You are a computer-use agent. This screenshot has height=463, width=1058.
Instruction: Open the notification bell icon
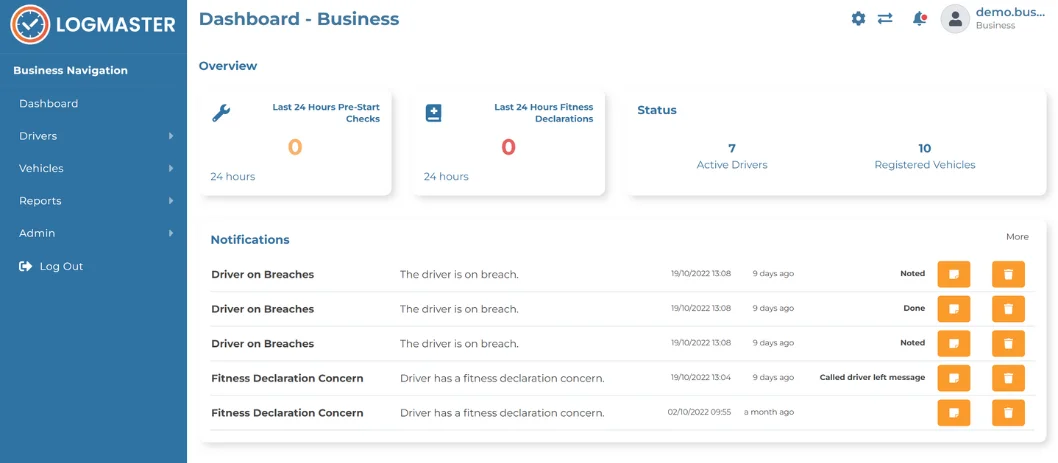[919, 19]
